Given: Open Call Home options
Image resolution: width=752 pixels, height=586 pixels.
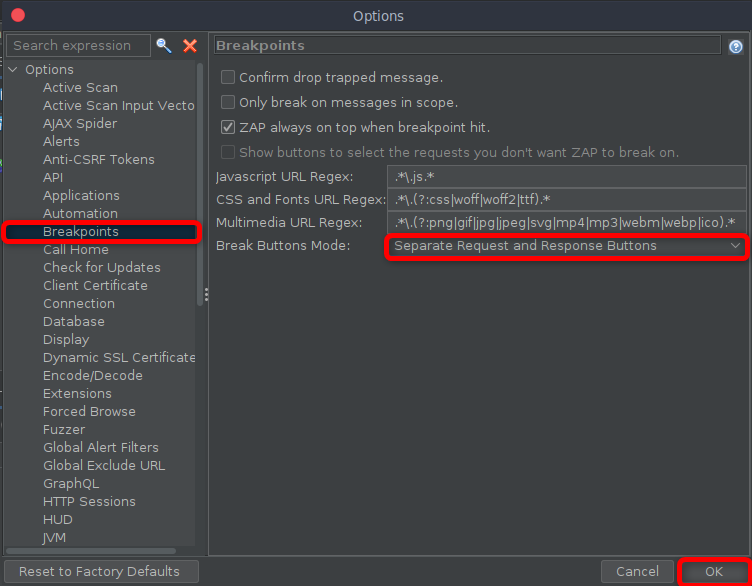Looking at the screenshot, I should coord(76,249).
